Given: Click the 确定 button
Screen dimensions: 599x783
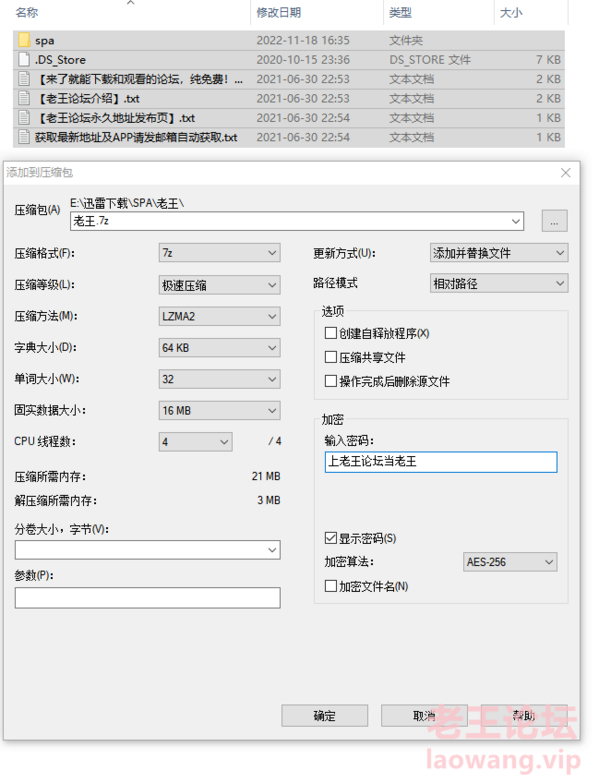Looking at the screenshot, I should pyautogui.click(x=324, y=716).
